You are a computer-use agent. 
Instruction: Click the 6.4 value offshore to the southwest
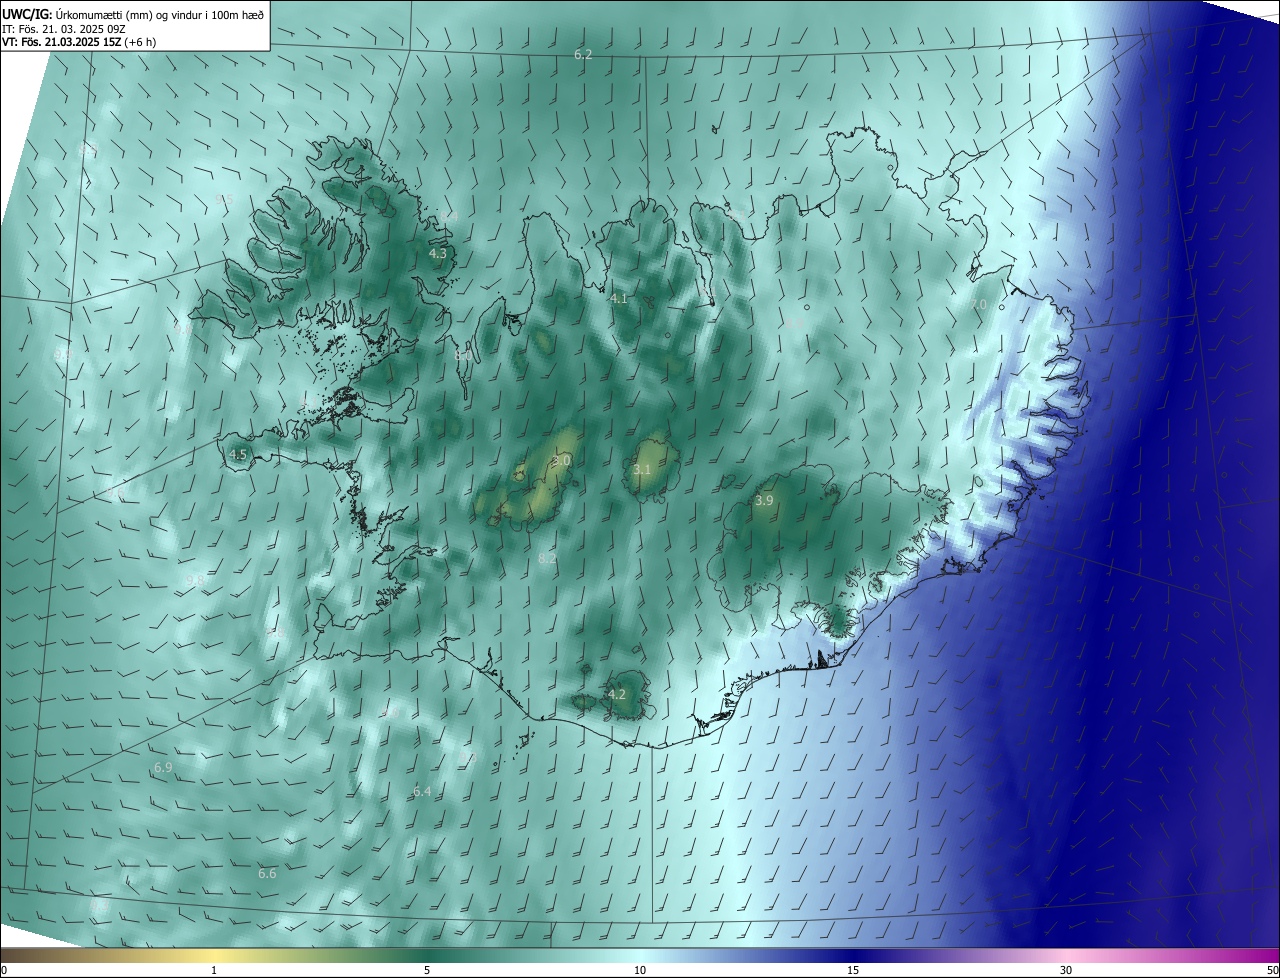click(422, 791)
